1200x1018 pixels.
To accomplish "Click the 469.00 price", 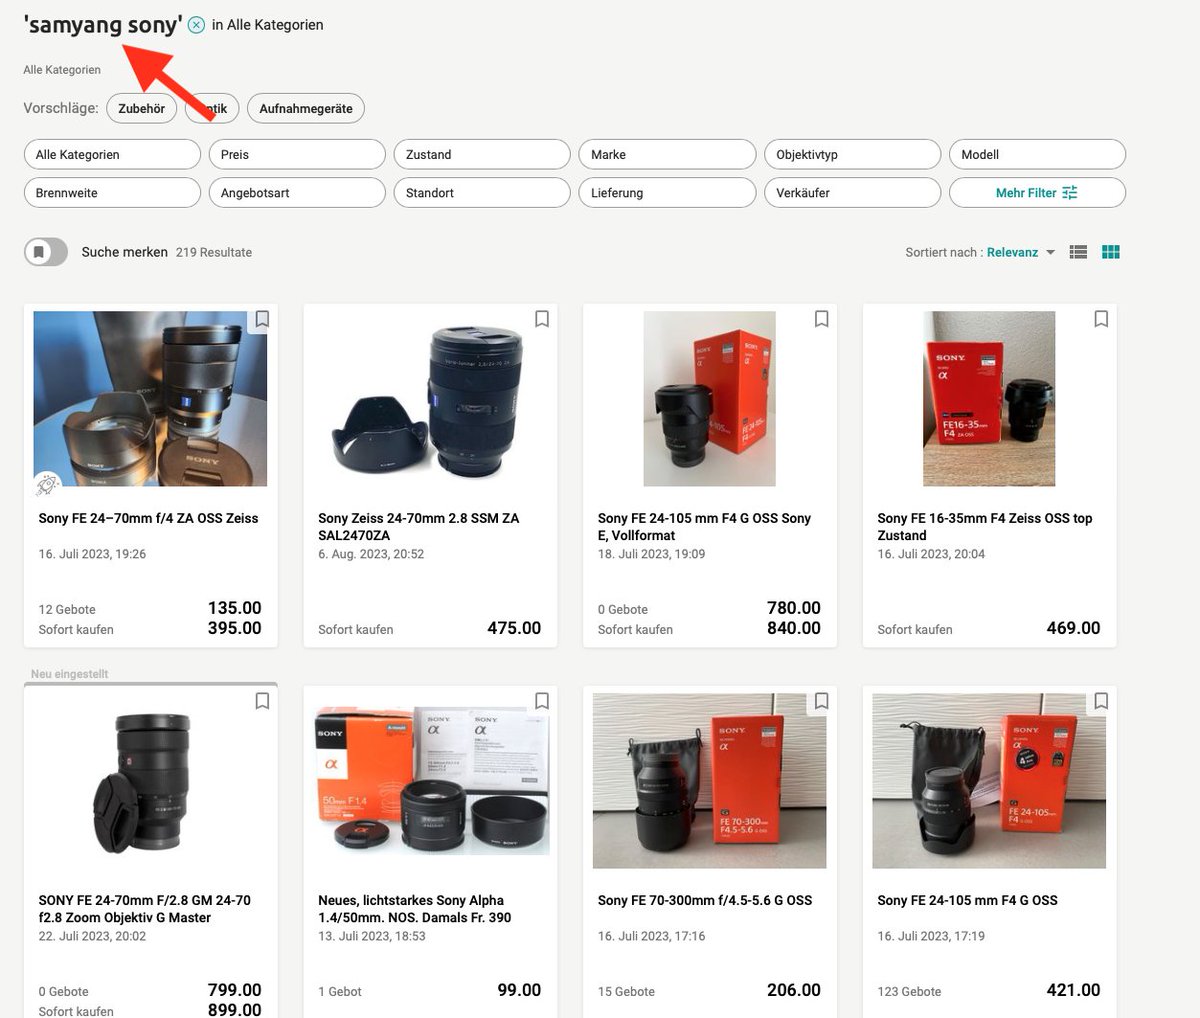I will pos(1073,628).
